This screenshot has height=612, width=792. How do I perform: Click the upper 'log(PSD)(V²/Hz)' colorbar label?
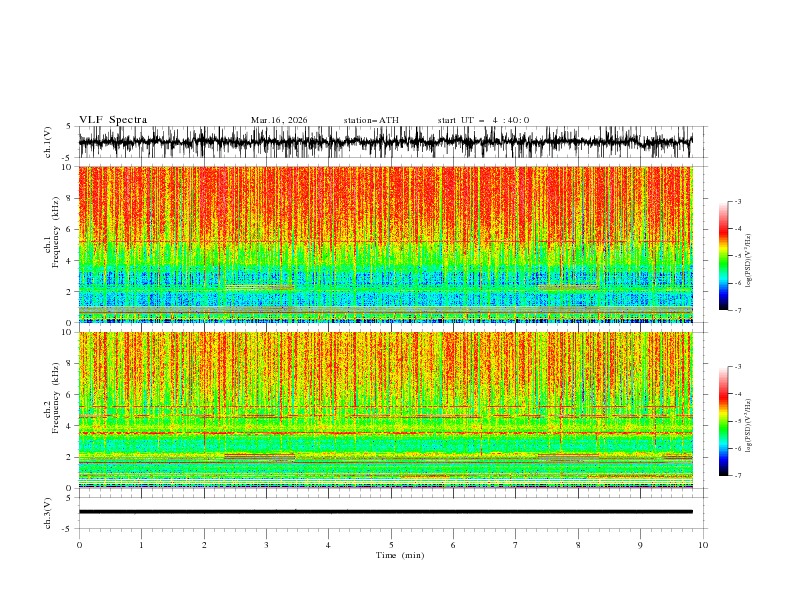pyautogui.click(x=748, y=261)
